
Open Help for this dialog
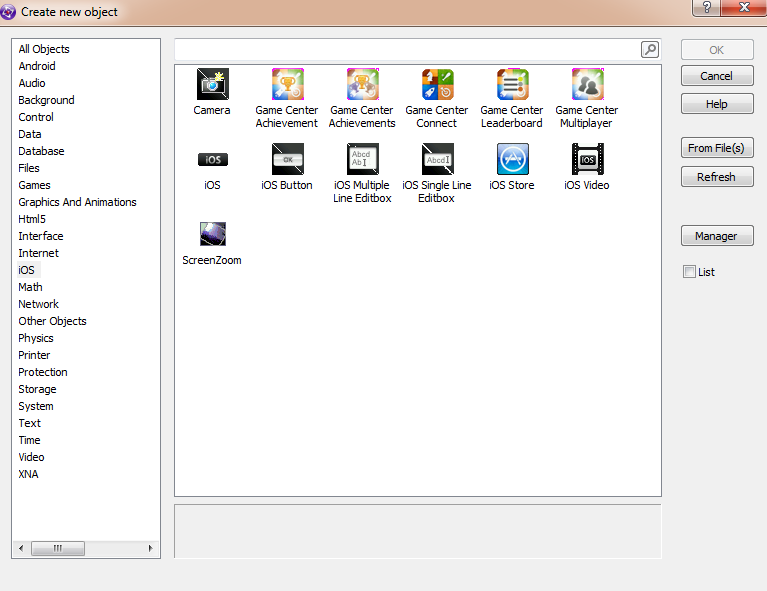coord(717,104)
